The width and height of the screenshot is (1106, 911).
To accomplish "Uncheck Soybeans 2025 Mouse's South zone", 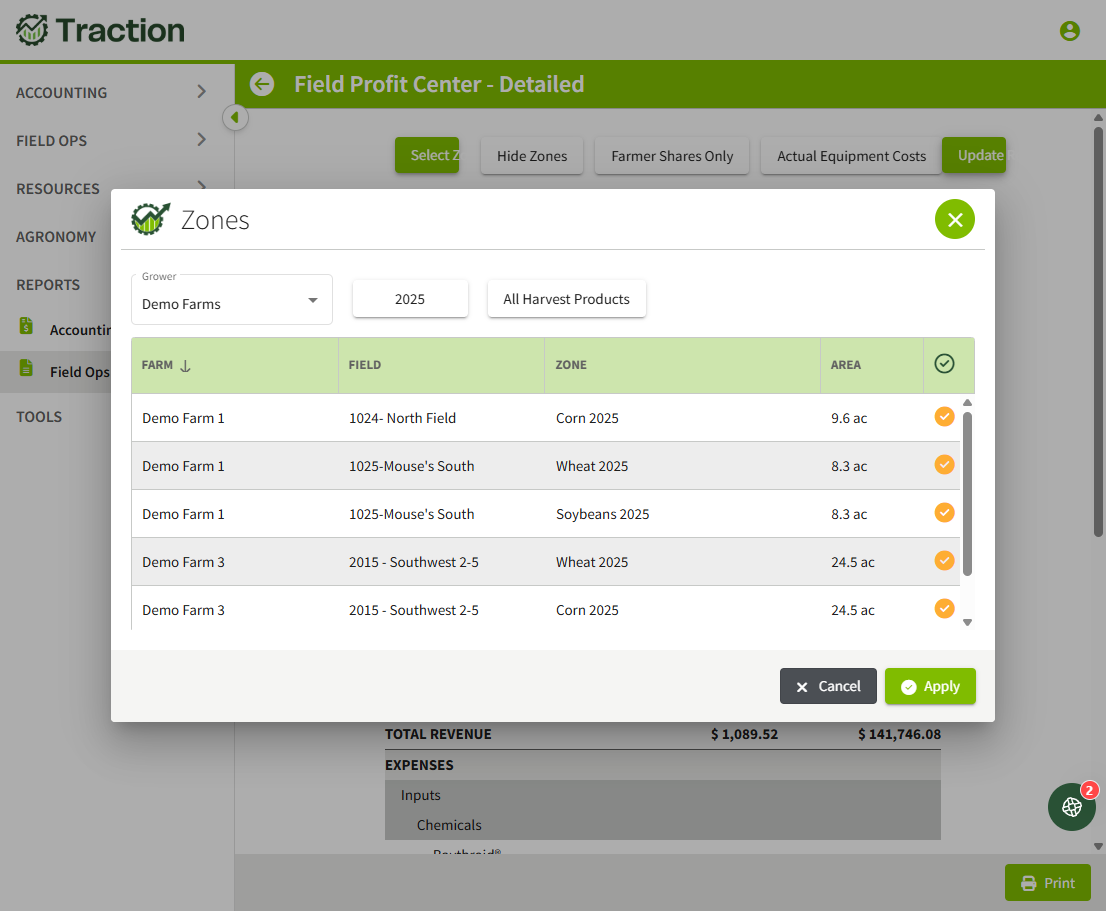I will [x=944, y=513].
